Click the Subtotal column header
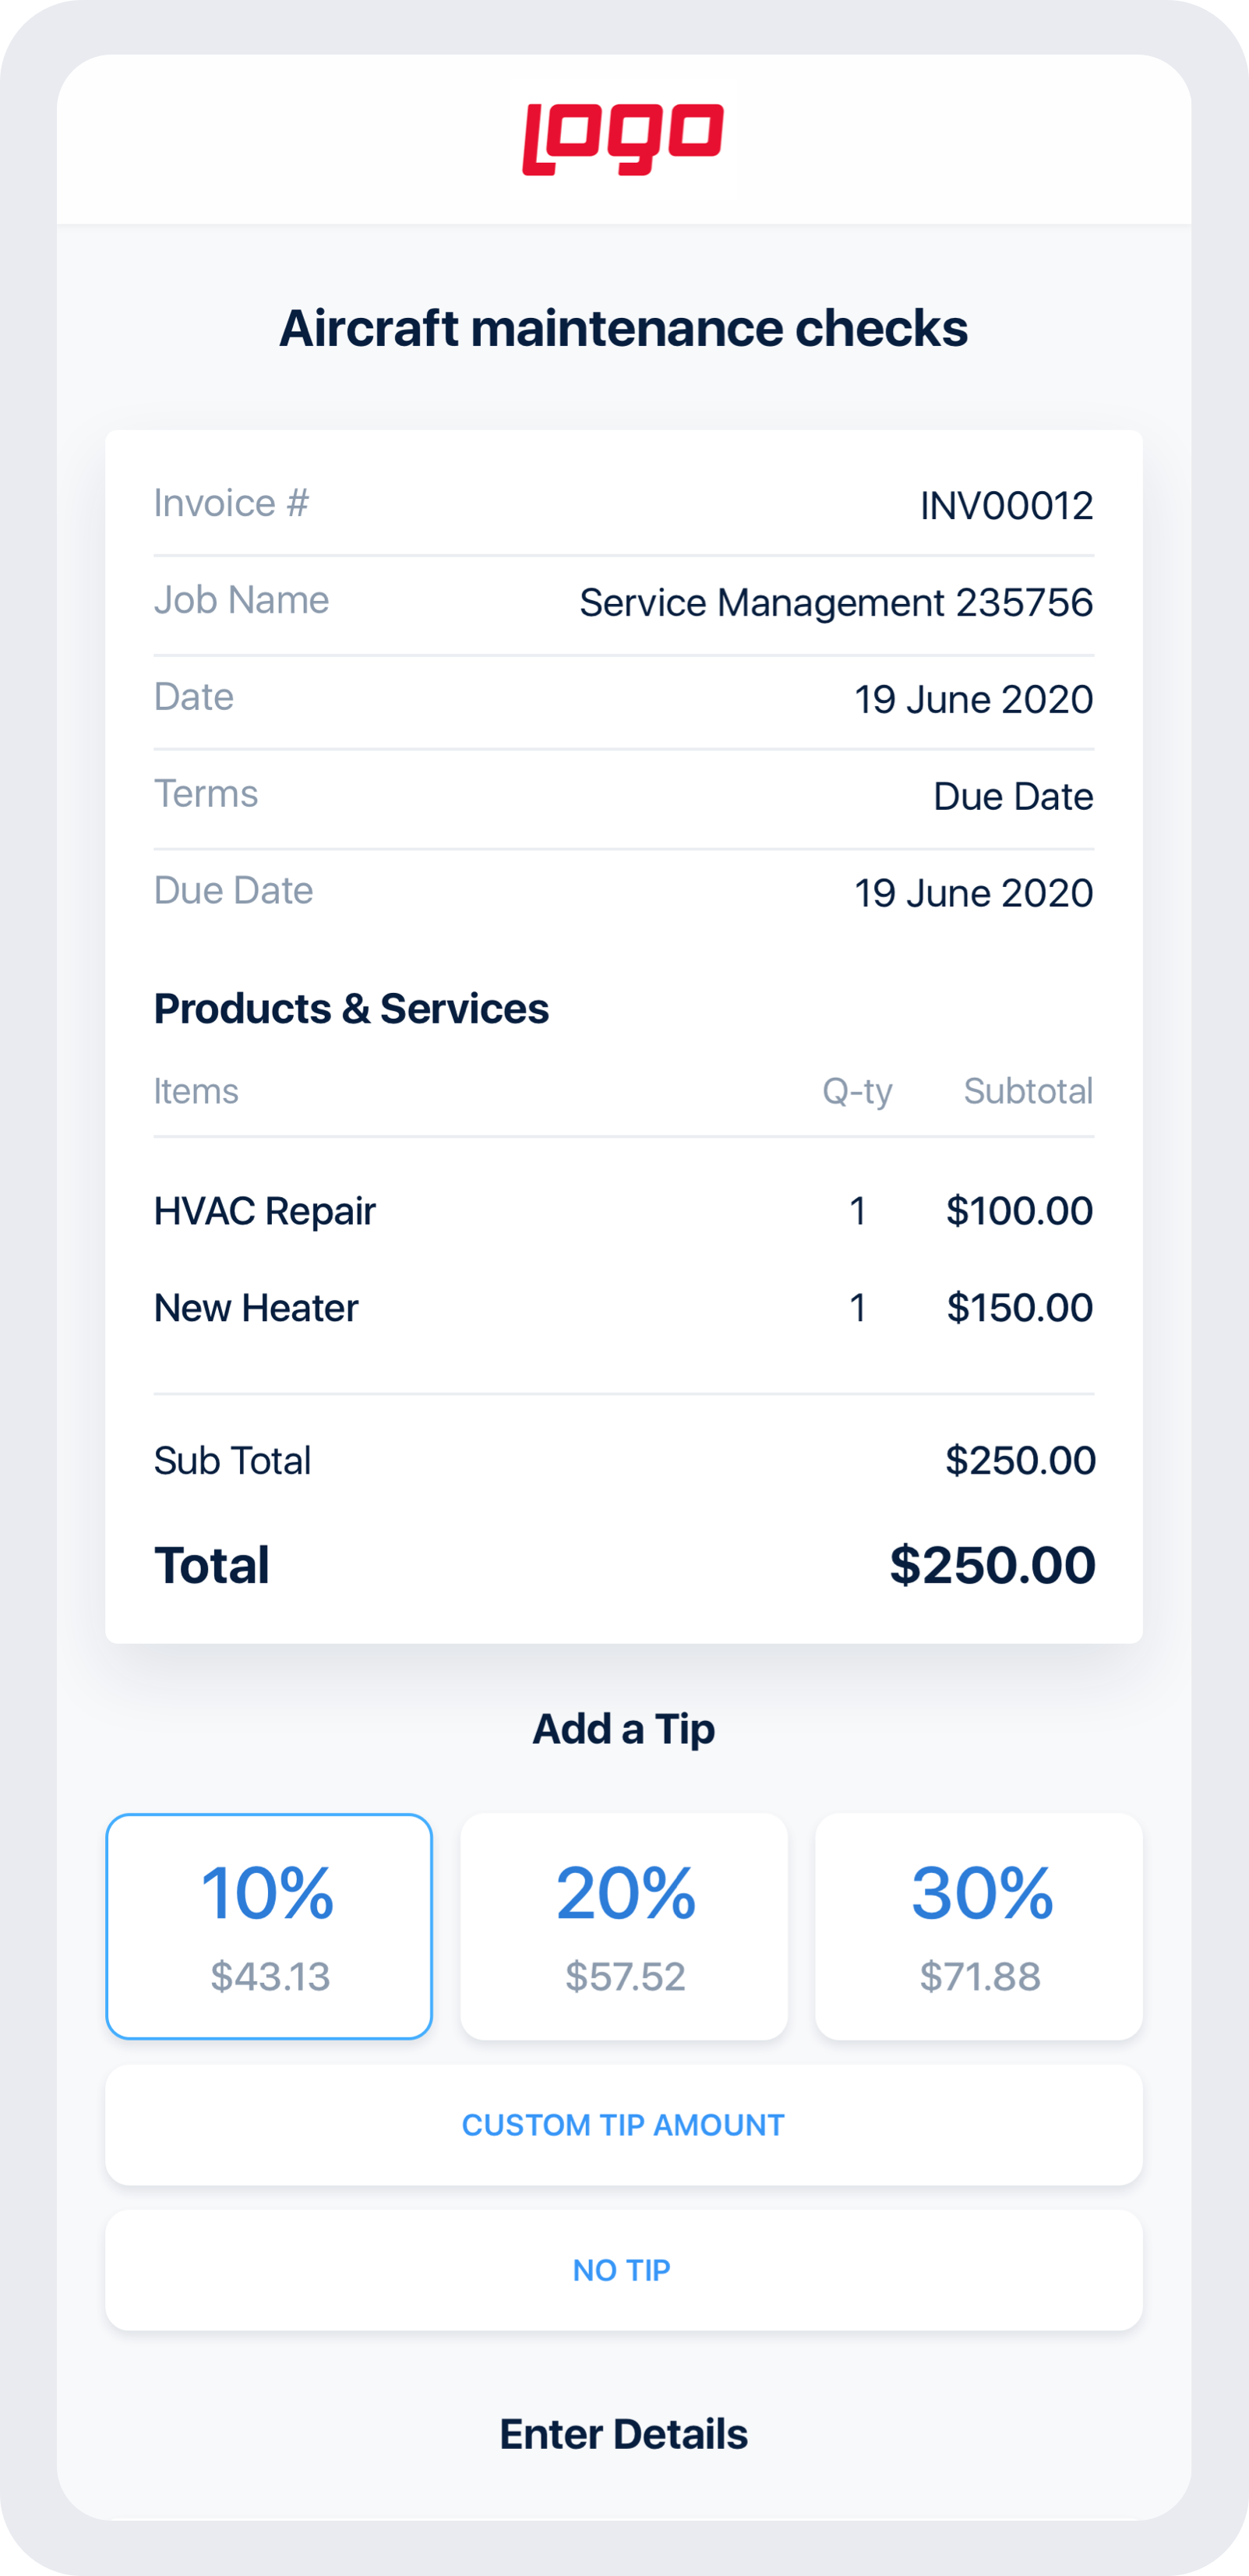 tap(1028, 1091)
